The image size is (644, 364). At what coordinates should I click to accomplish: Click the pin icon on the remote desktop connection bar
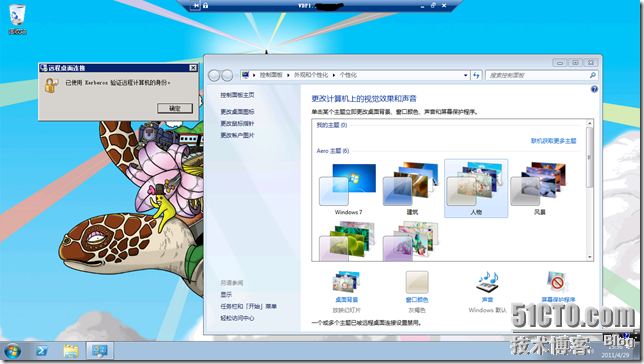[196, 6]
